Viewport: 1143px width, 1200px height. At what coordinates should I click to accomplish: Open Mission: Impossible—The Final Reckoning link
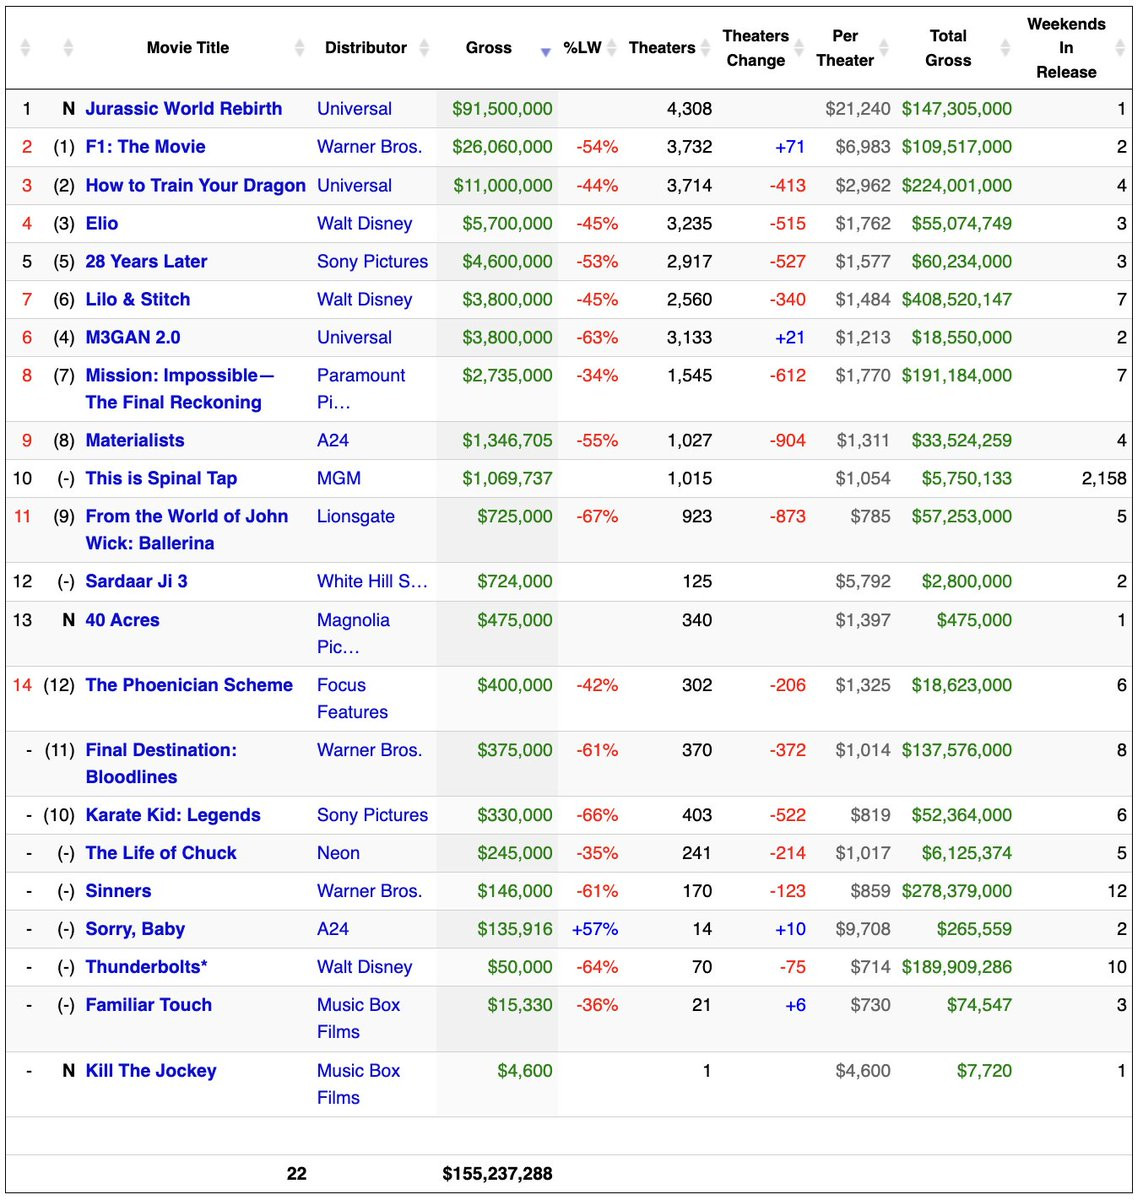pyautogui.click(x=180, y=389)
